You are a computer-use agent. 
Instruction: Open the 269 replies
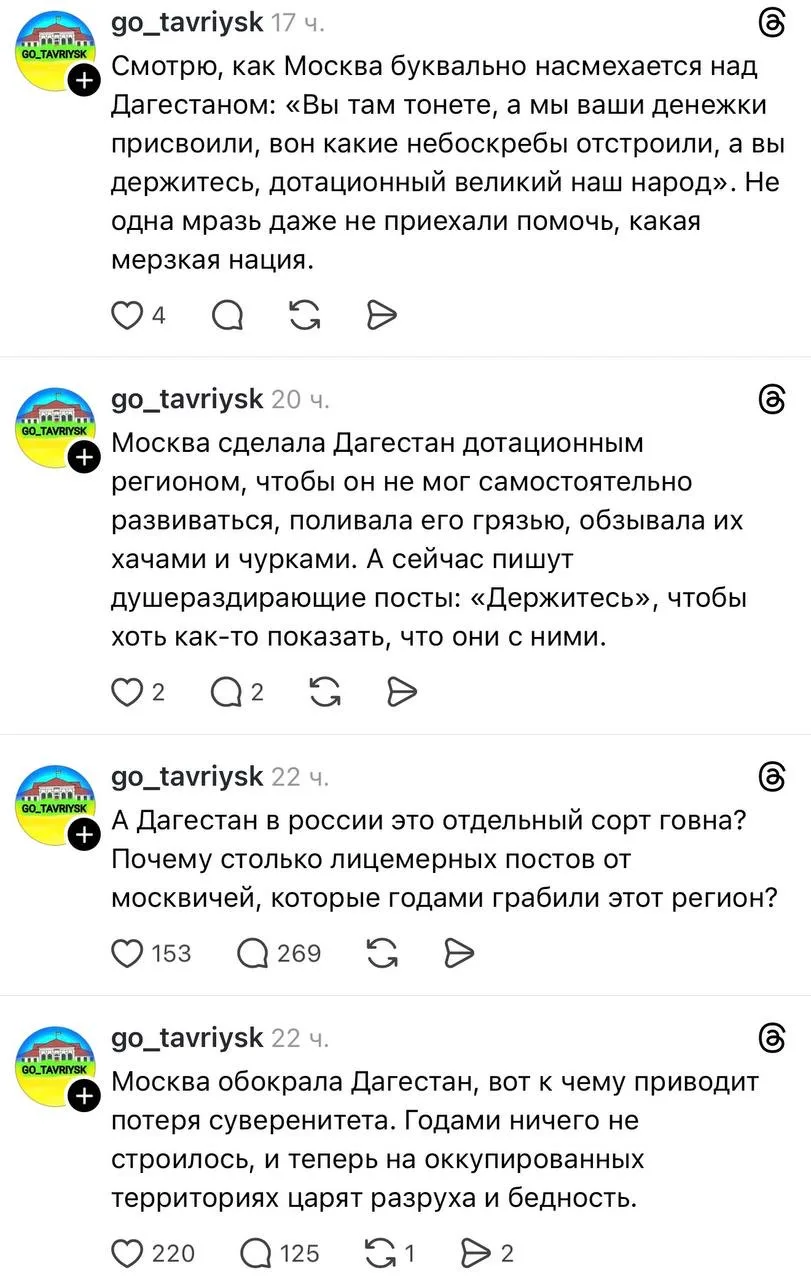pos(254,953)
